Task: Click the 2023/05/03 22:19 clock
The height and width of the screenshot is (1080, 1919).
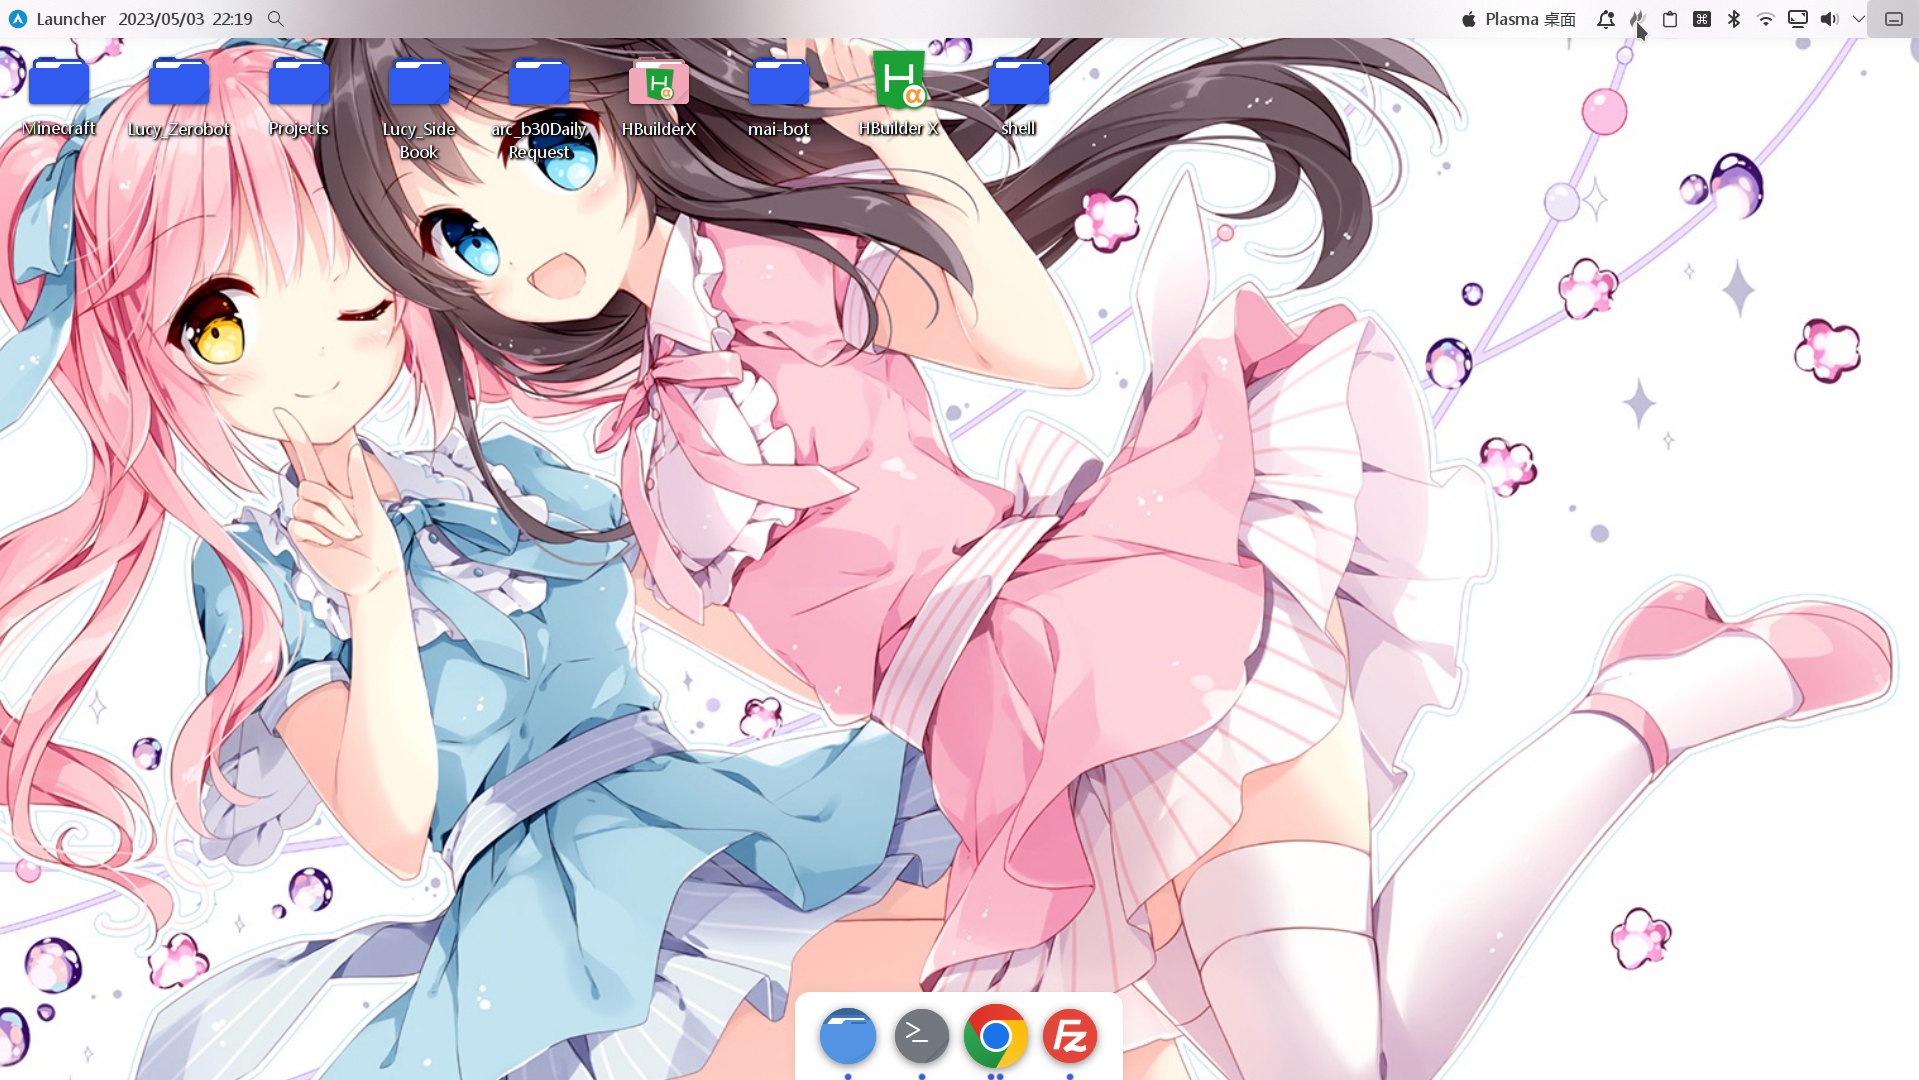Action: coord(185,19)
